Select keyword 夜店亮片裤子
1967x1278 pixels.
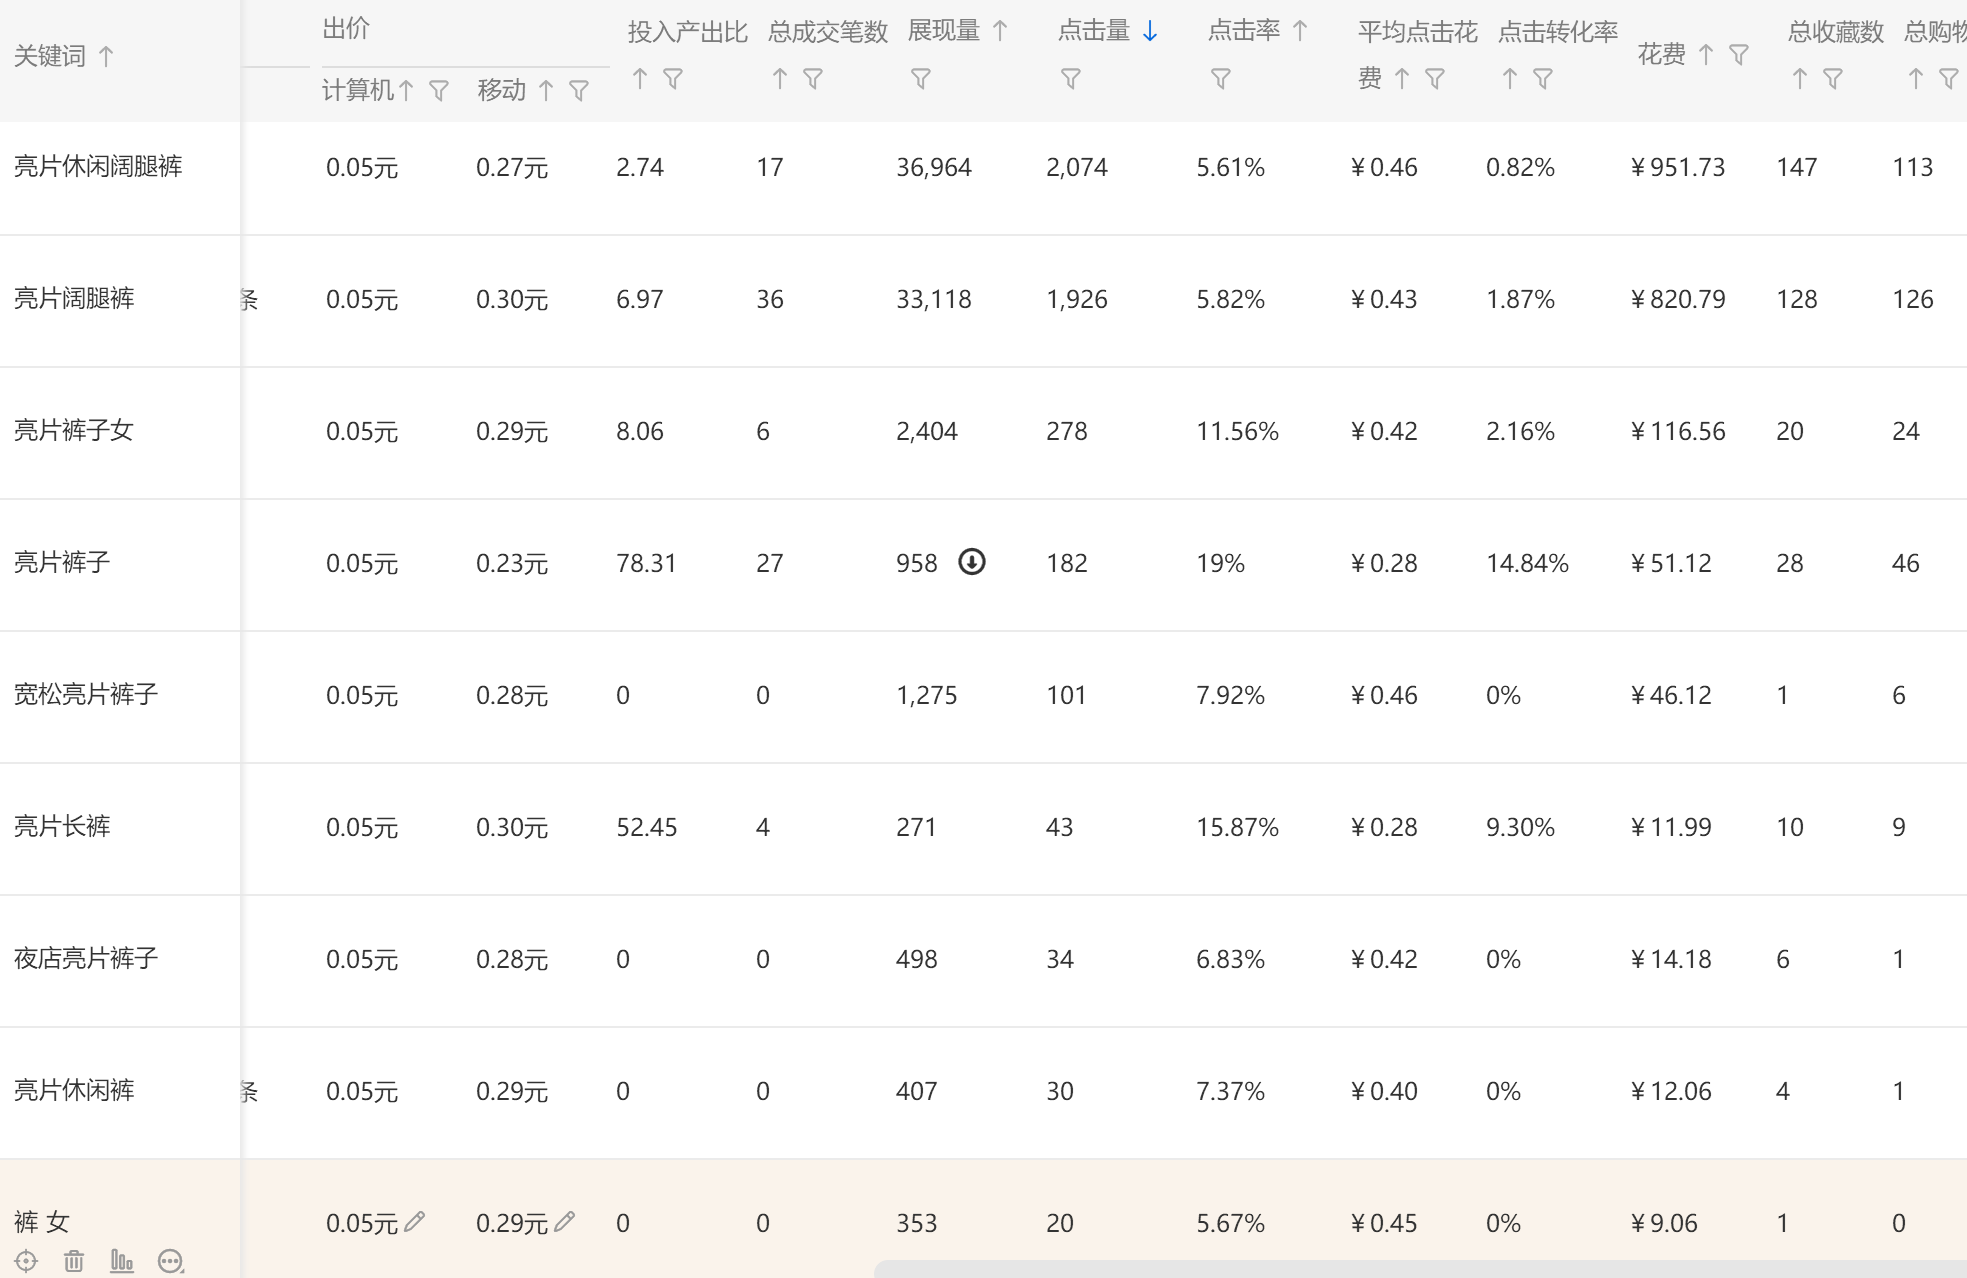86,958
